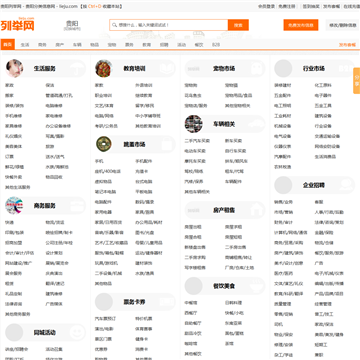Click the pet face icon in 宠物市场 header
The width and height of the screenshot is (360, 360).
coord(257,69)
